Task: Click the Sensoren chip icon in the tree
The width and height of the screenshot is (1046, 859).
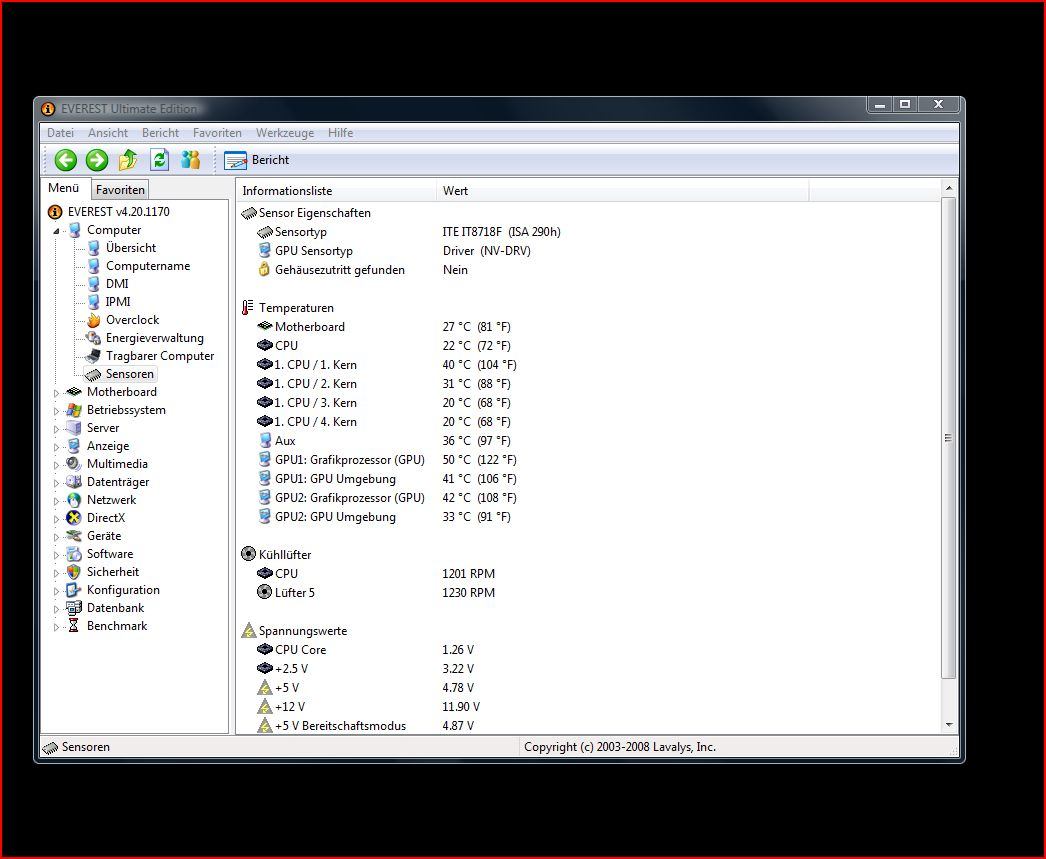Action: pyautogui.click(x=93, y=374)
